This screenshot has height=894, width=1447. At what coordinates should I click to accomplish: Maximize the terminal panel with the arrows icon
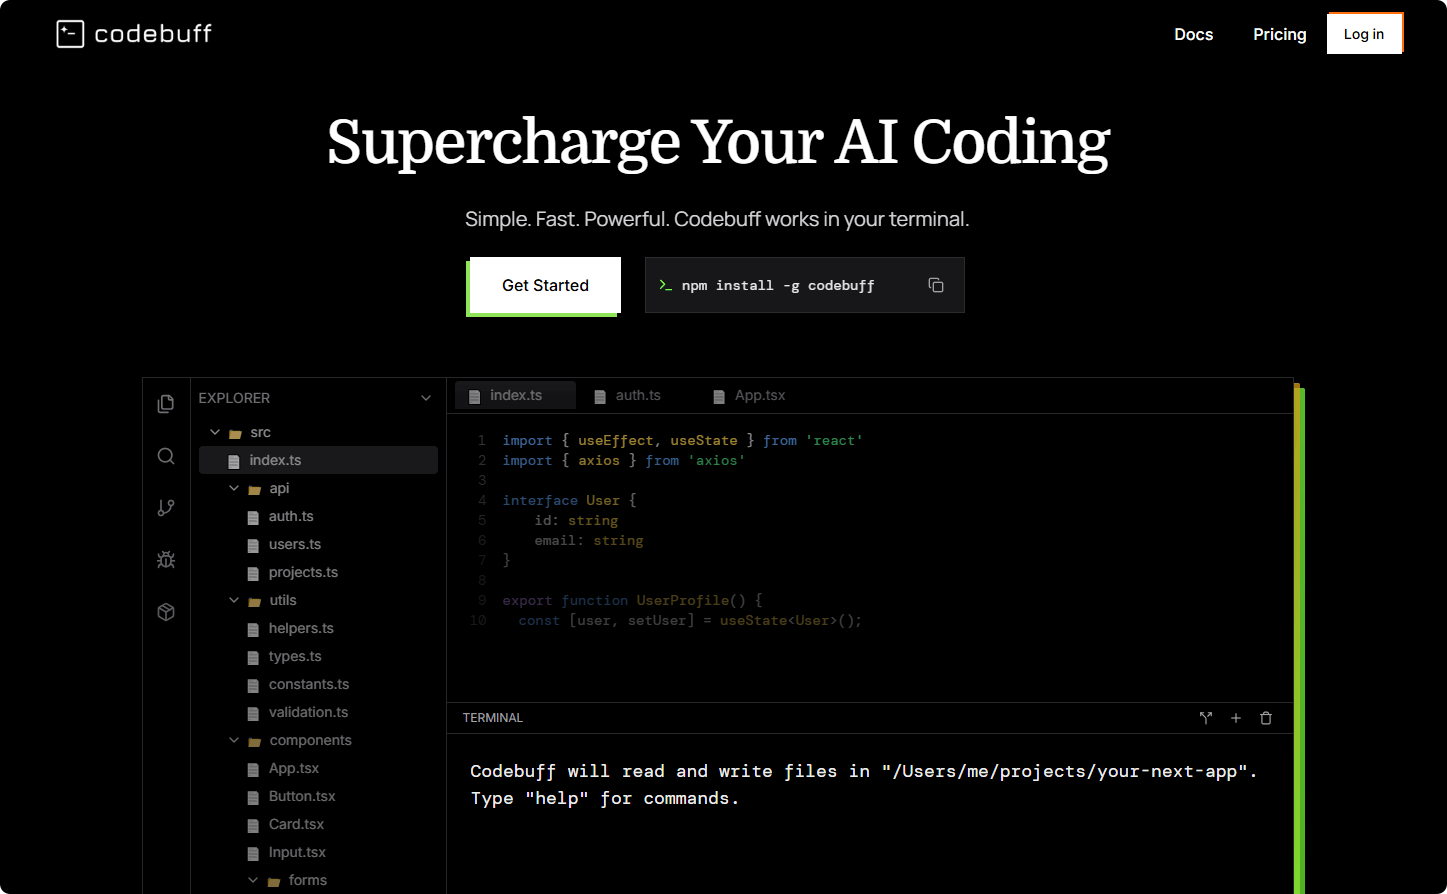(1205, 718)
